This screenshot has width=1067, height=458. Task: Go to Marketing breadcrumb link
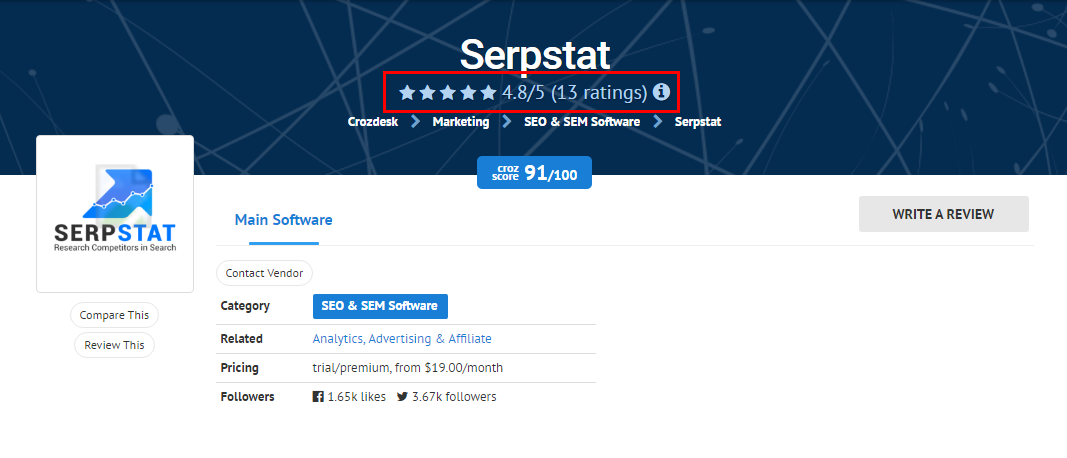[x=461, y=122]
